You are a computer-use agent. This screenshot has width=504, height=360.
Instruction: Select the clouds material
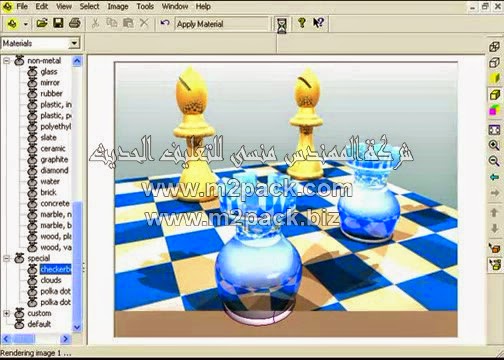point(51,280)
